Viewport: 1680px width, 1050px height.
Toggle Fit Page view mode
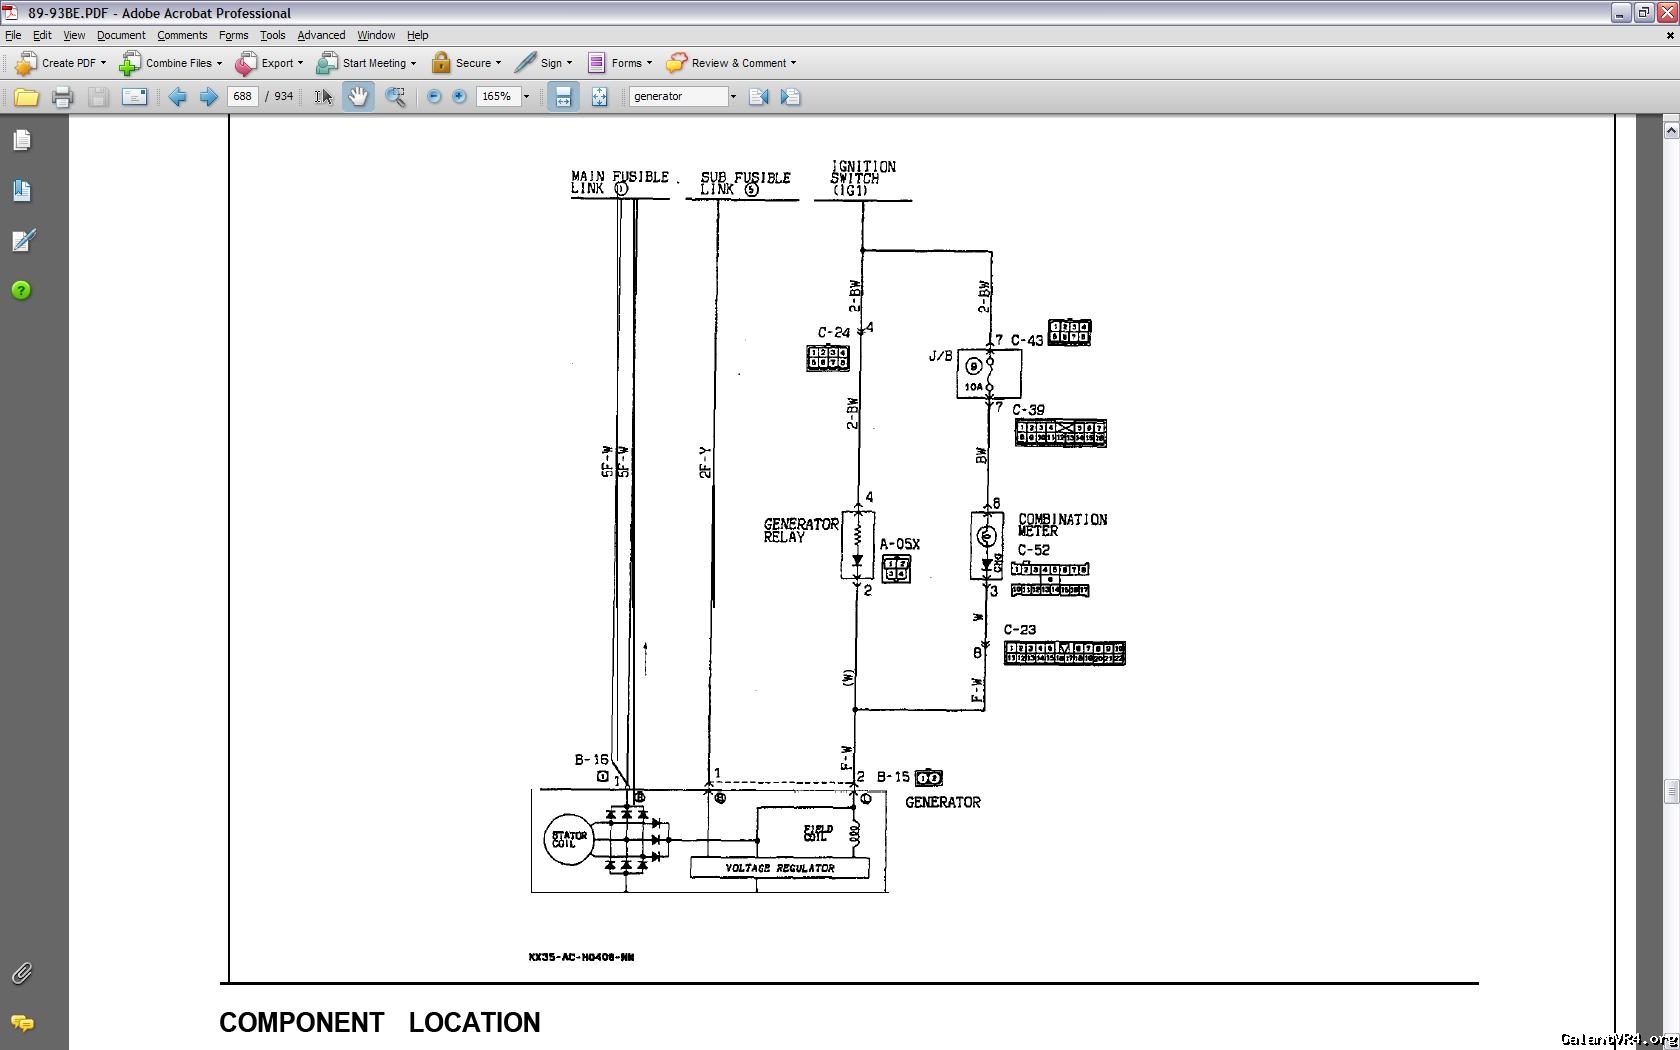coord(599,97)
